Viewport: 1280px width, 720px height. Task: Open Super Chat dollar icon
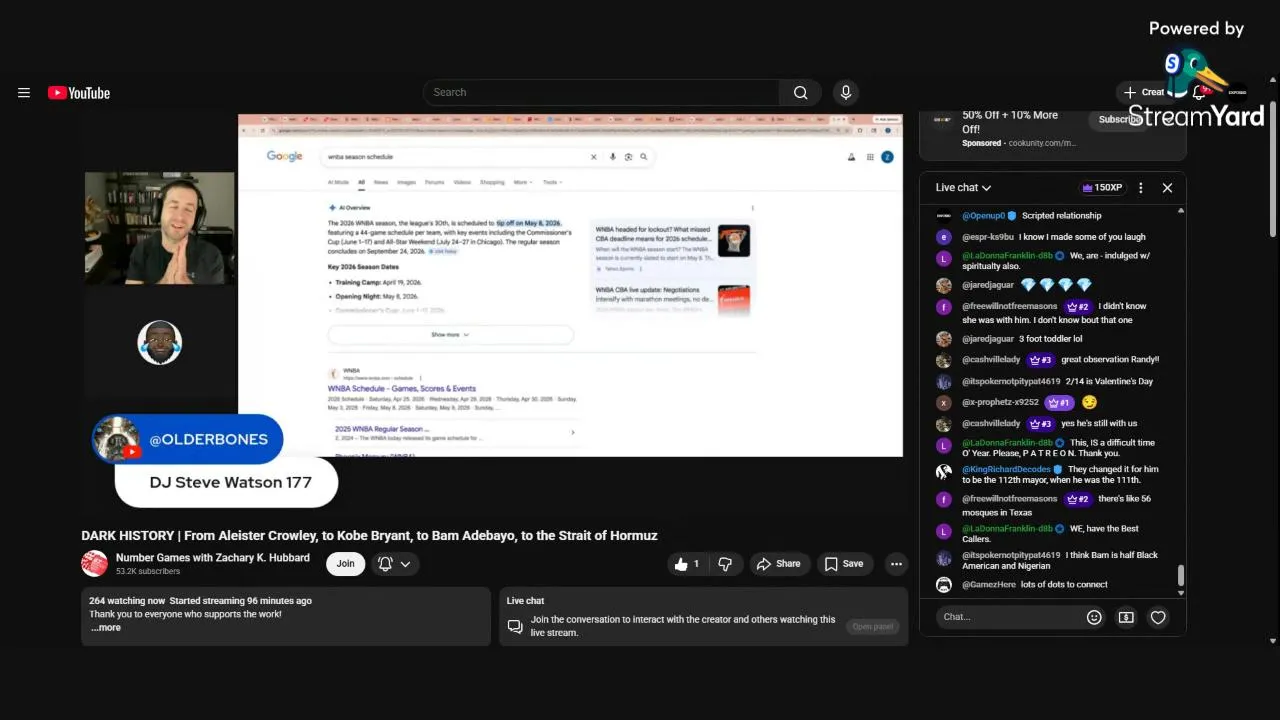(x=1126, y=618)
